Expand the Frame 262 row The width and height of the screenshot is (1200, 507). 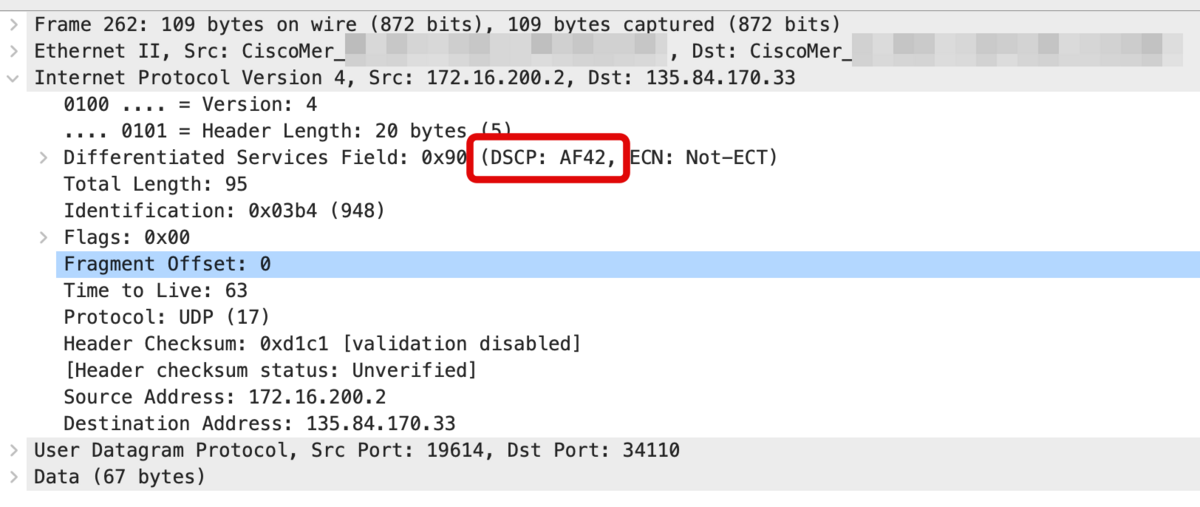[x=14, y=23]
